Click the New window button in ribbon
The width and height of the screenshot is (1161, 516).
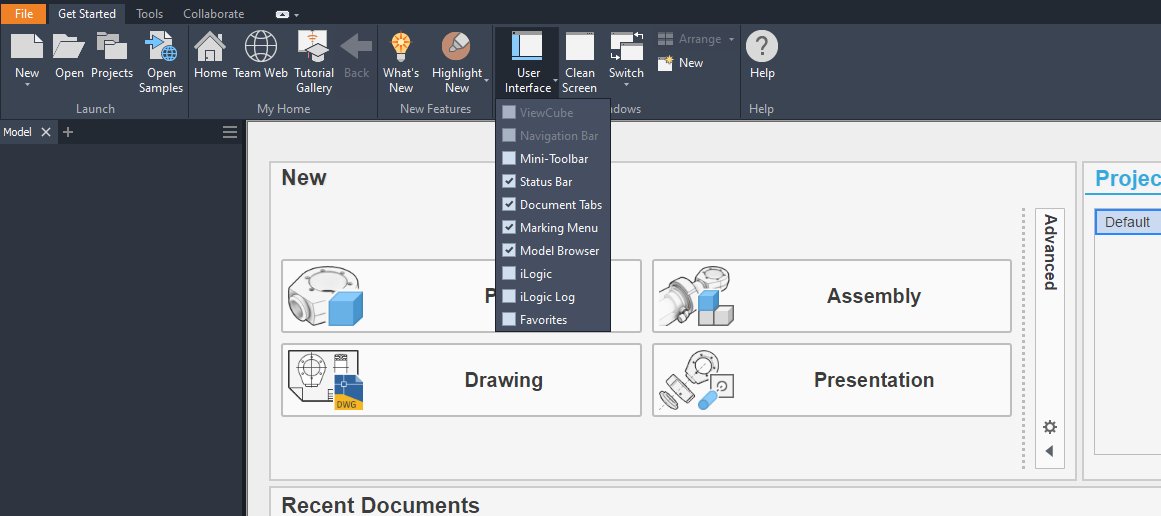point(680,63)
